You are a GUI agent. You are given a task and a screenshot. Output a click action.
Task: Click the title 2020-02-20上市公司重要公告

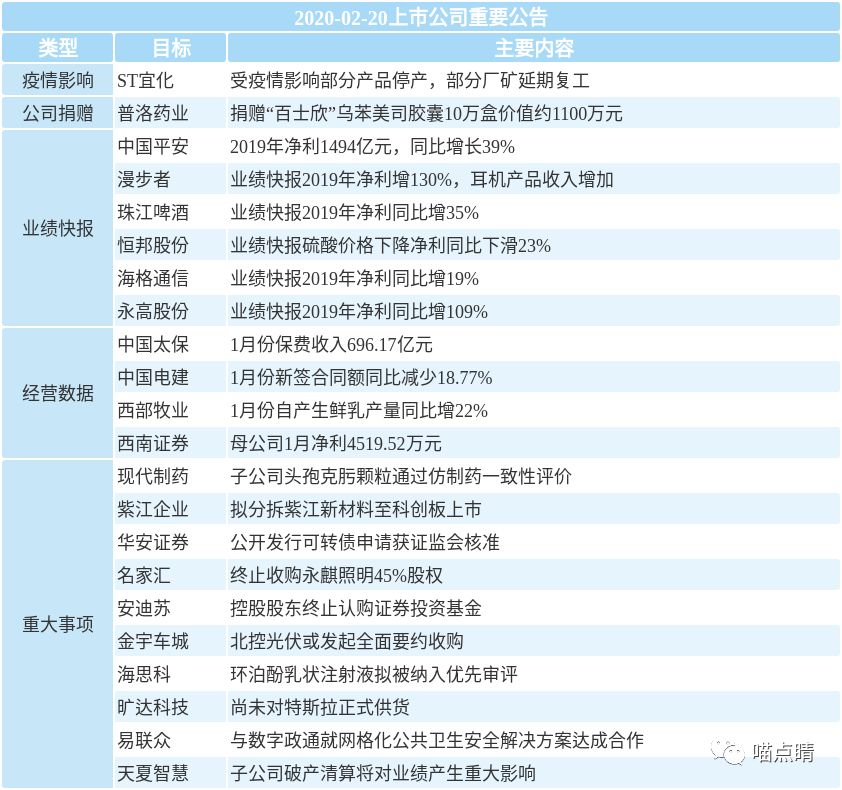[421, 18]
